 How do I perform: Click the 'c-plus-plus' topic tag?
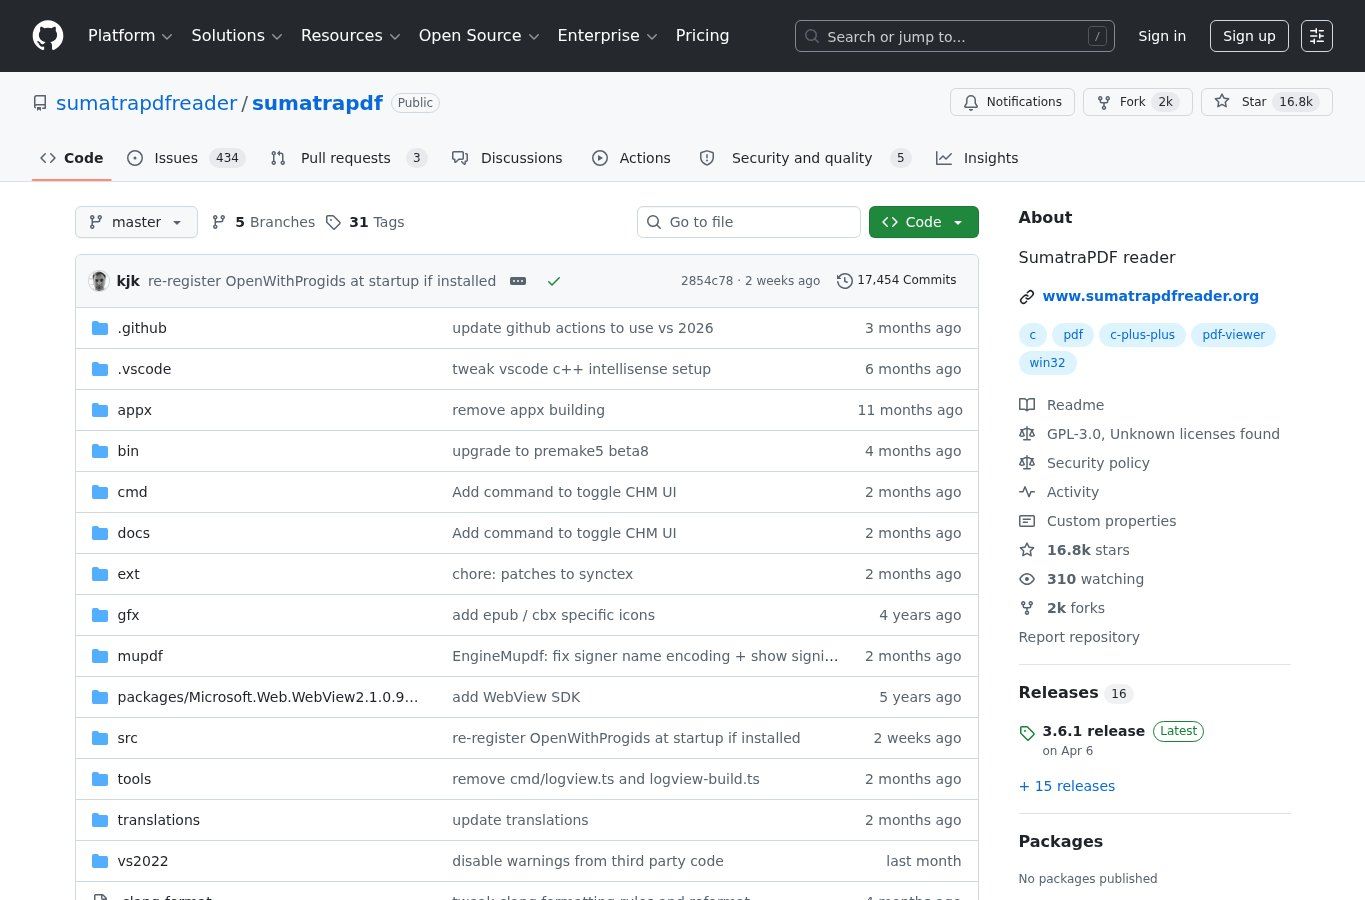point(1142,335)
